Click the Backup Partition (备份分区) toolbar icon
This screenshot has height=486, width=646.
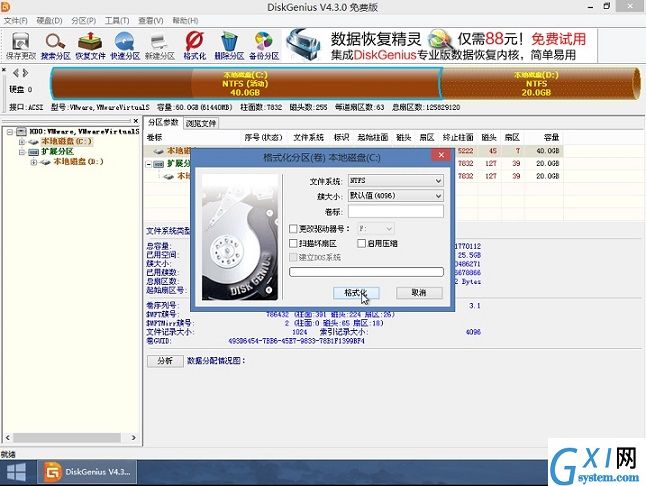click(x=264, y=45)
